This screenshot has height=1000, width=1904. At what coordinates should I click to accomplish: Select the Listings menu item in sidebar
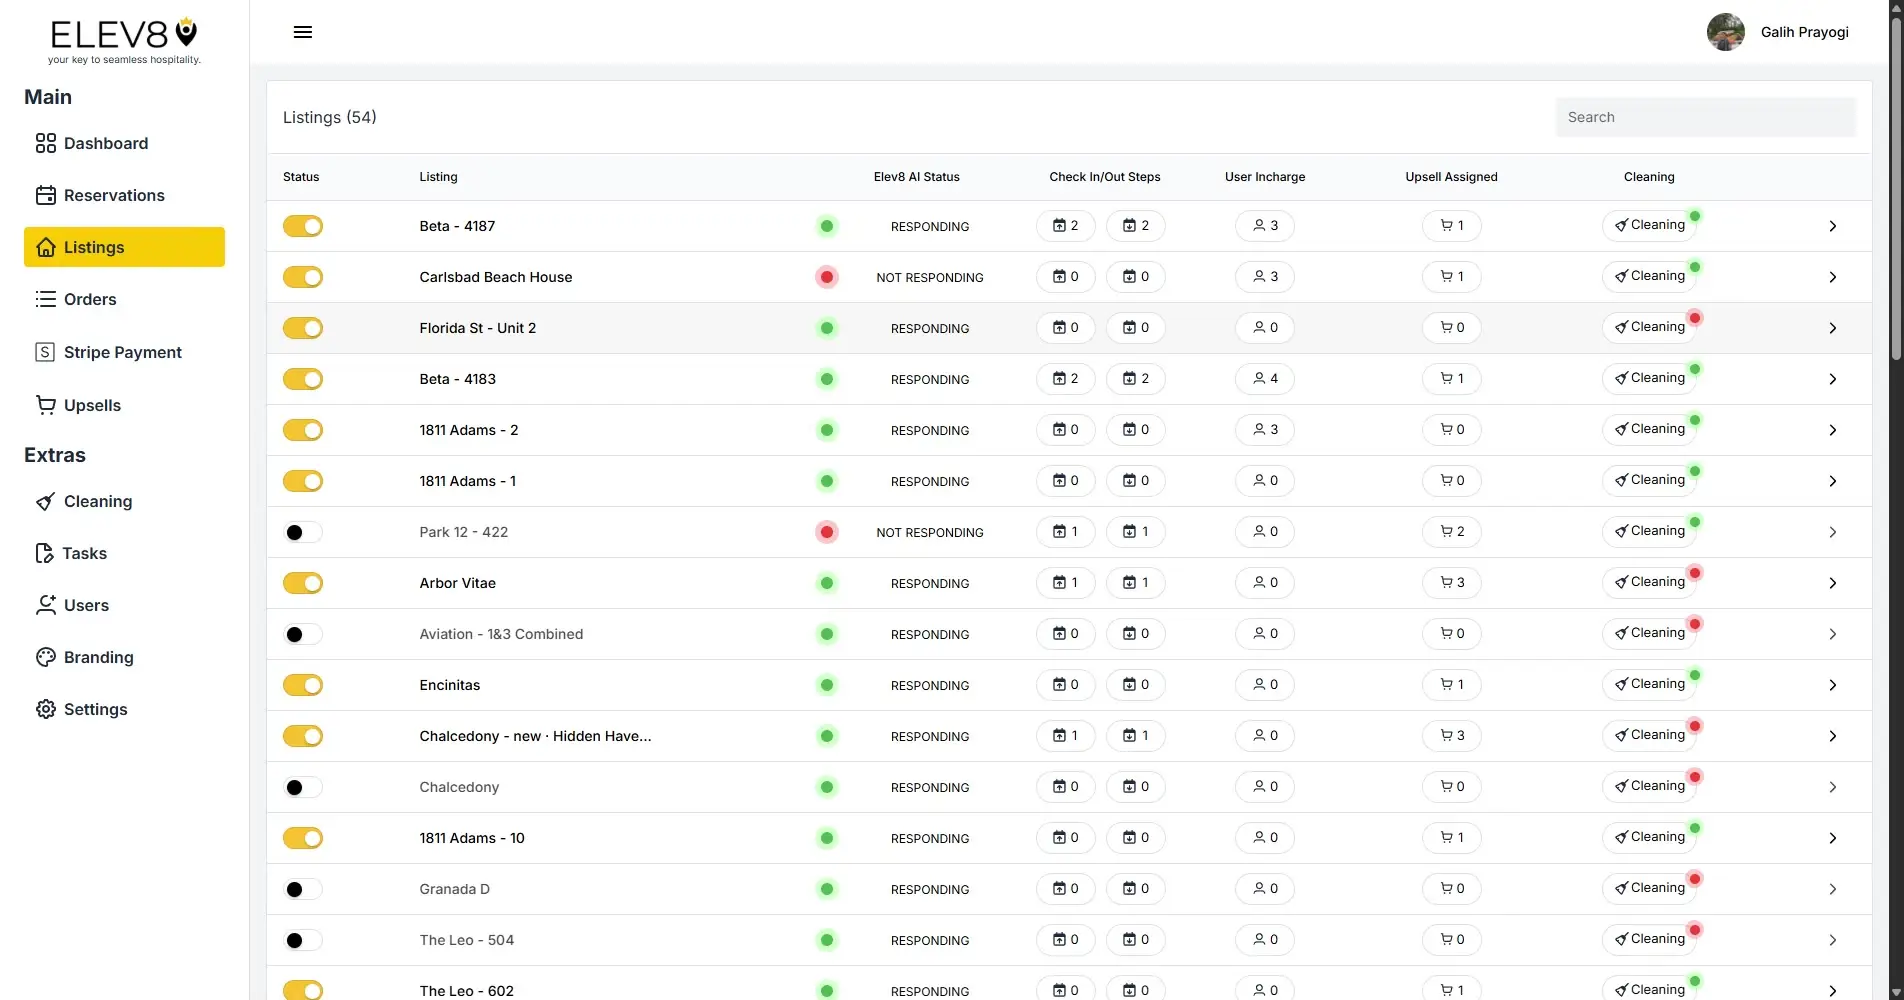pos(95,247)
